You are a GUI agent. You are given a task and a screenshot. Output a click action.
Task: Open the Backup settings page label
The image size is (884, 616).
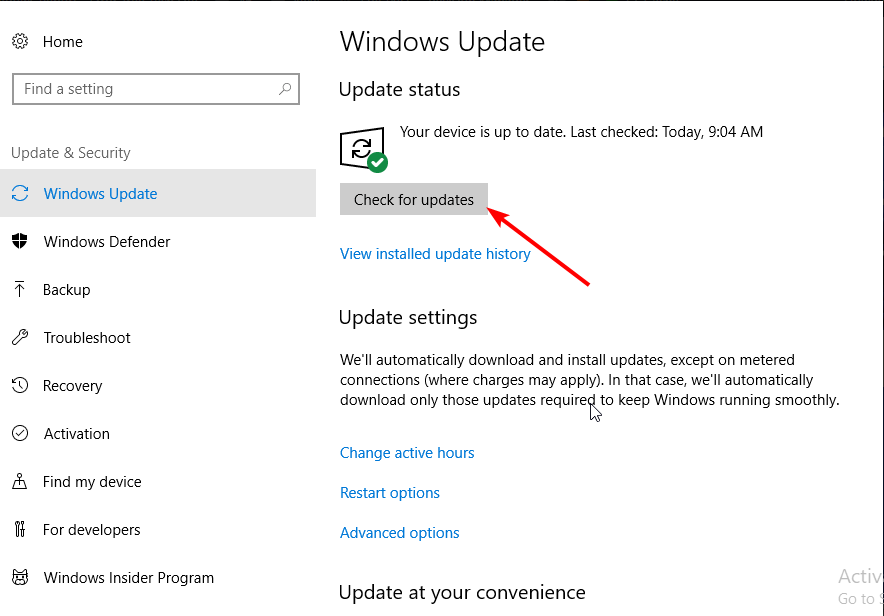(66, 290)
